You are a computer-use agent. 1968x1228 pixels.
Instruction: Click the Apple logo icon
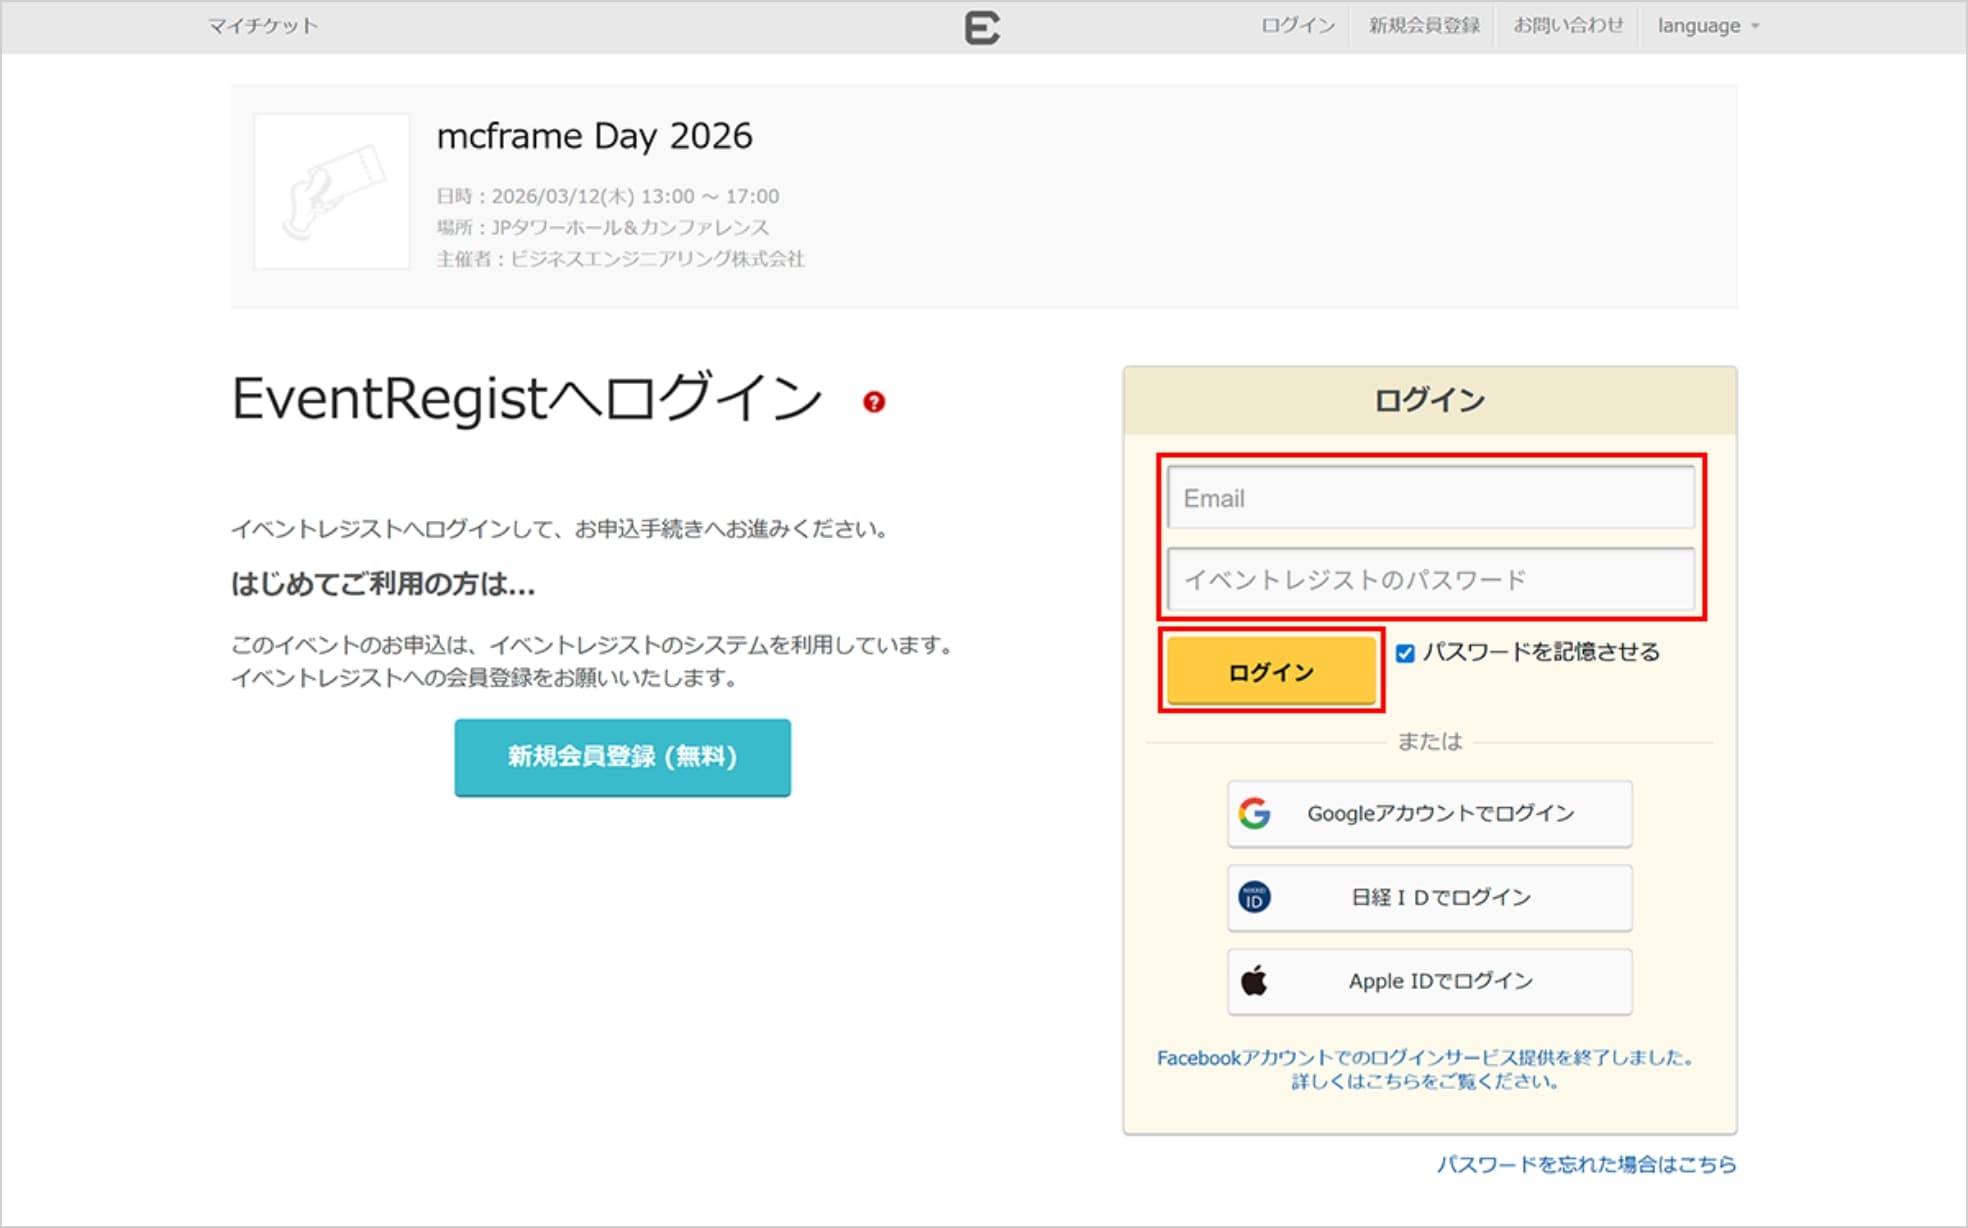[x=1254, y=981]
